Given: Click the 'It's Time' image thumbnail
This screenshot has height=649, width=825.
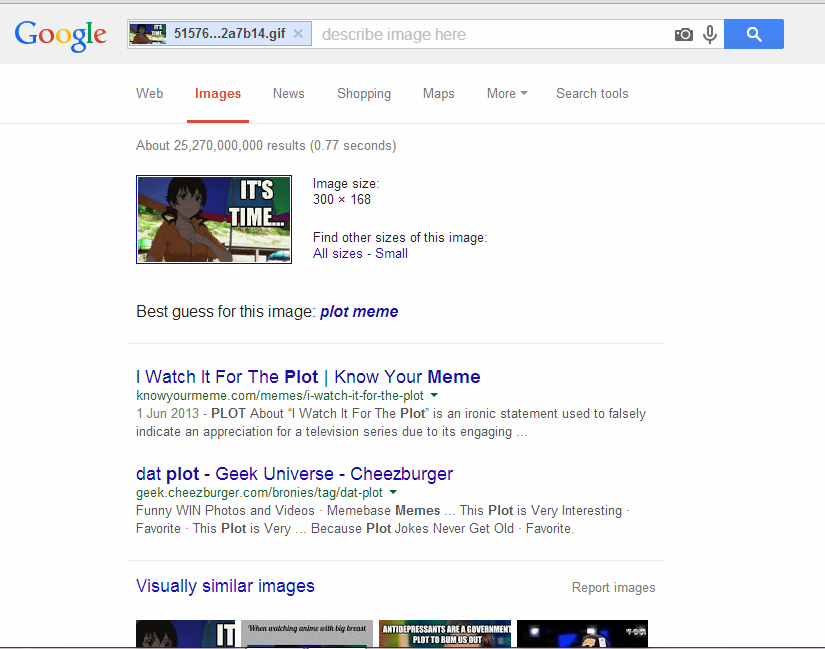Looking at the screenshot, I should [214, 220].
